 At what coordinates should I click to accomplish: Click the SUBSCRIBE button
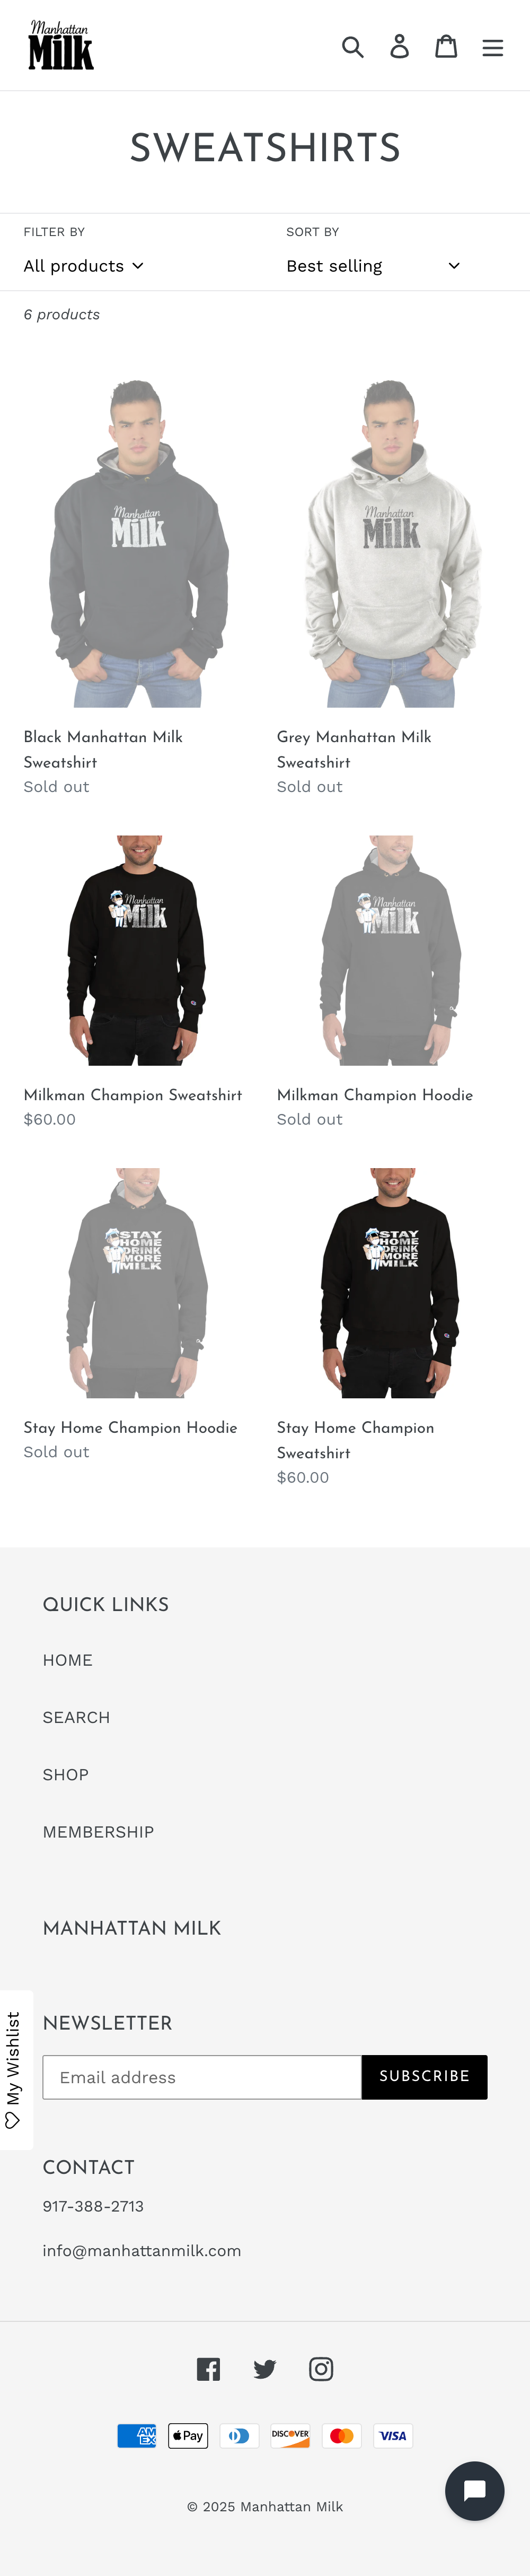[x=424, y=2076]
